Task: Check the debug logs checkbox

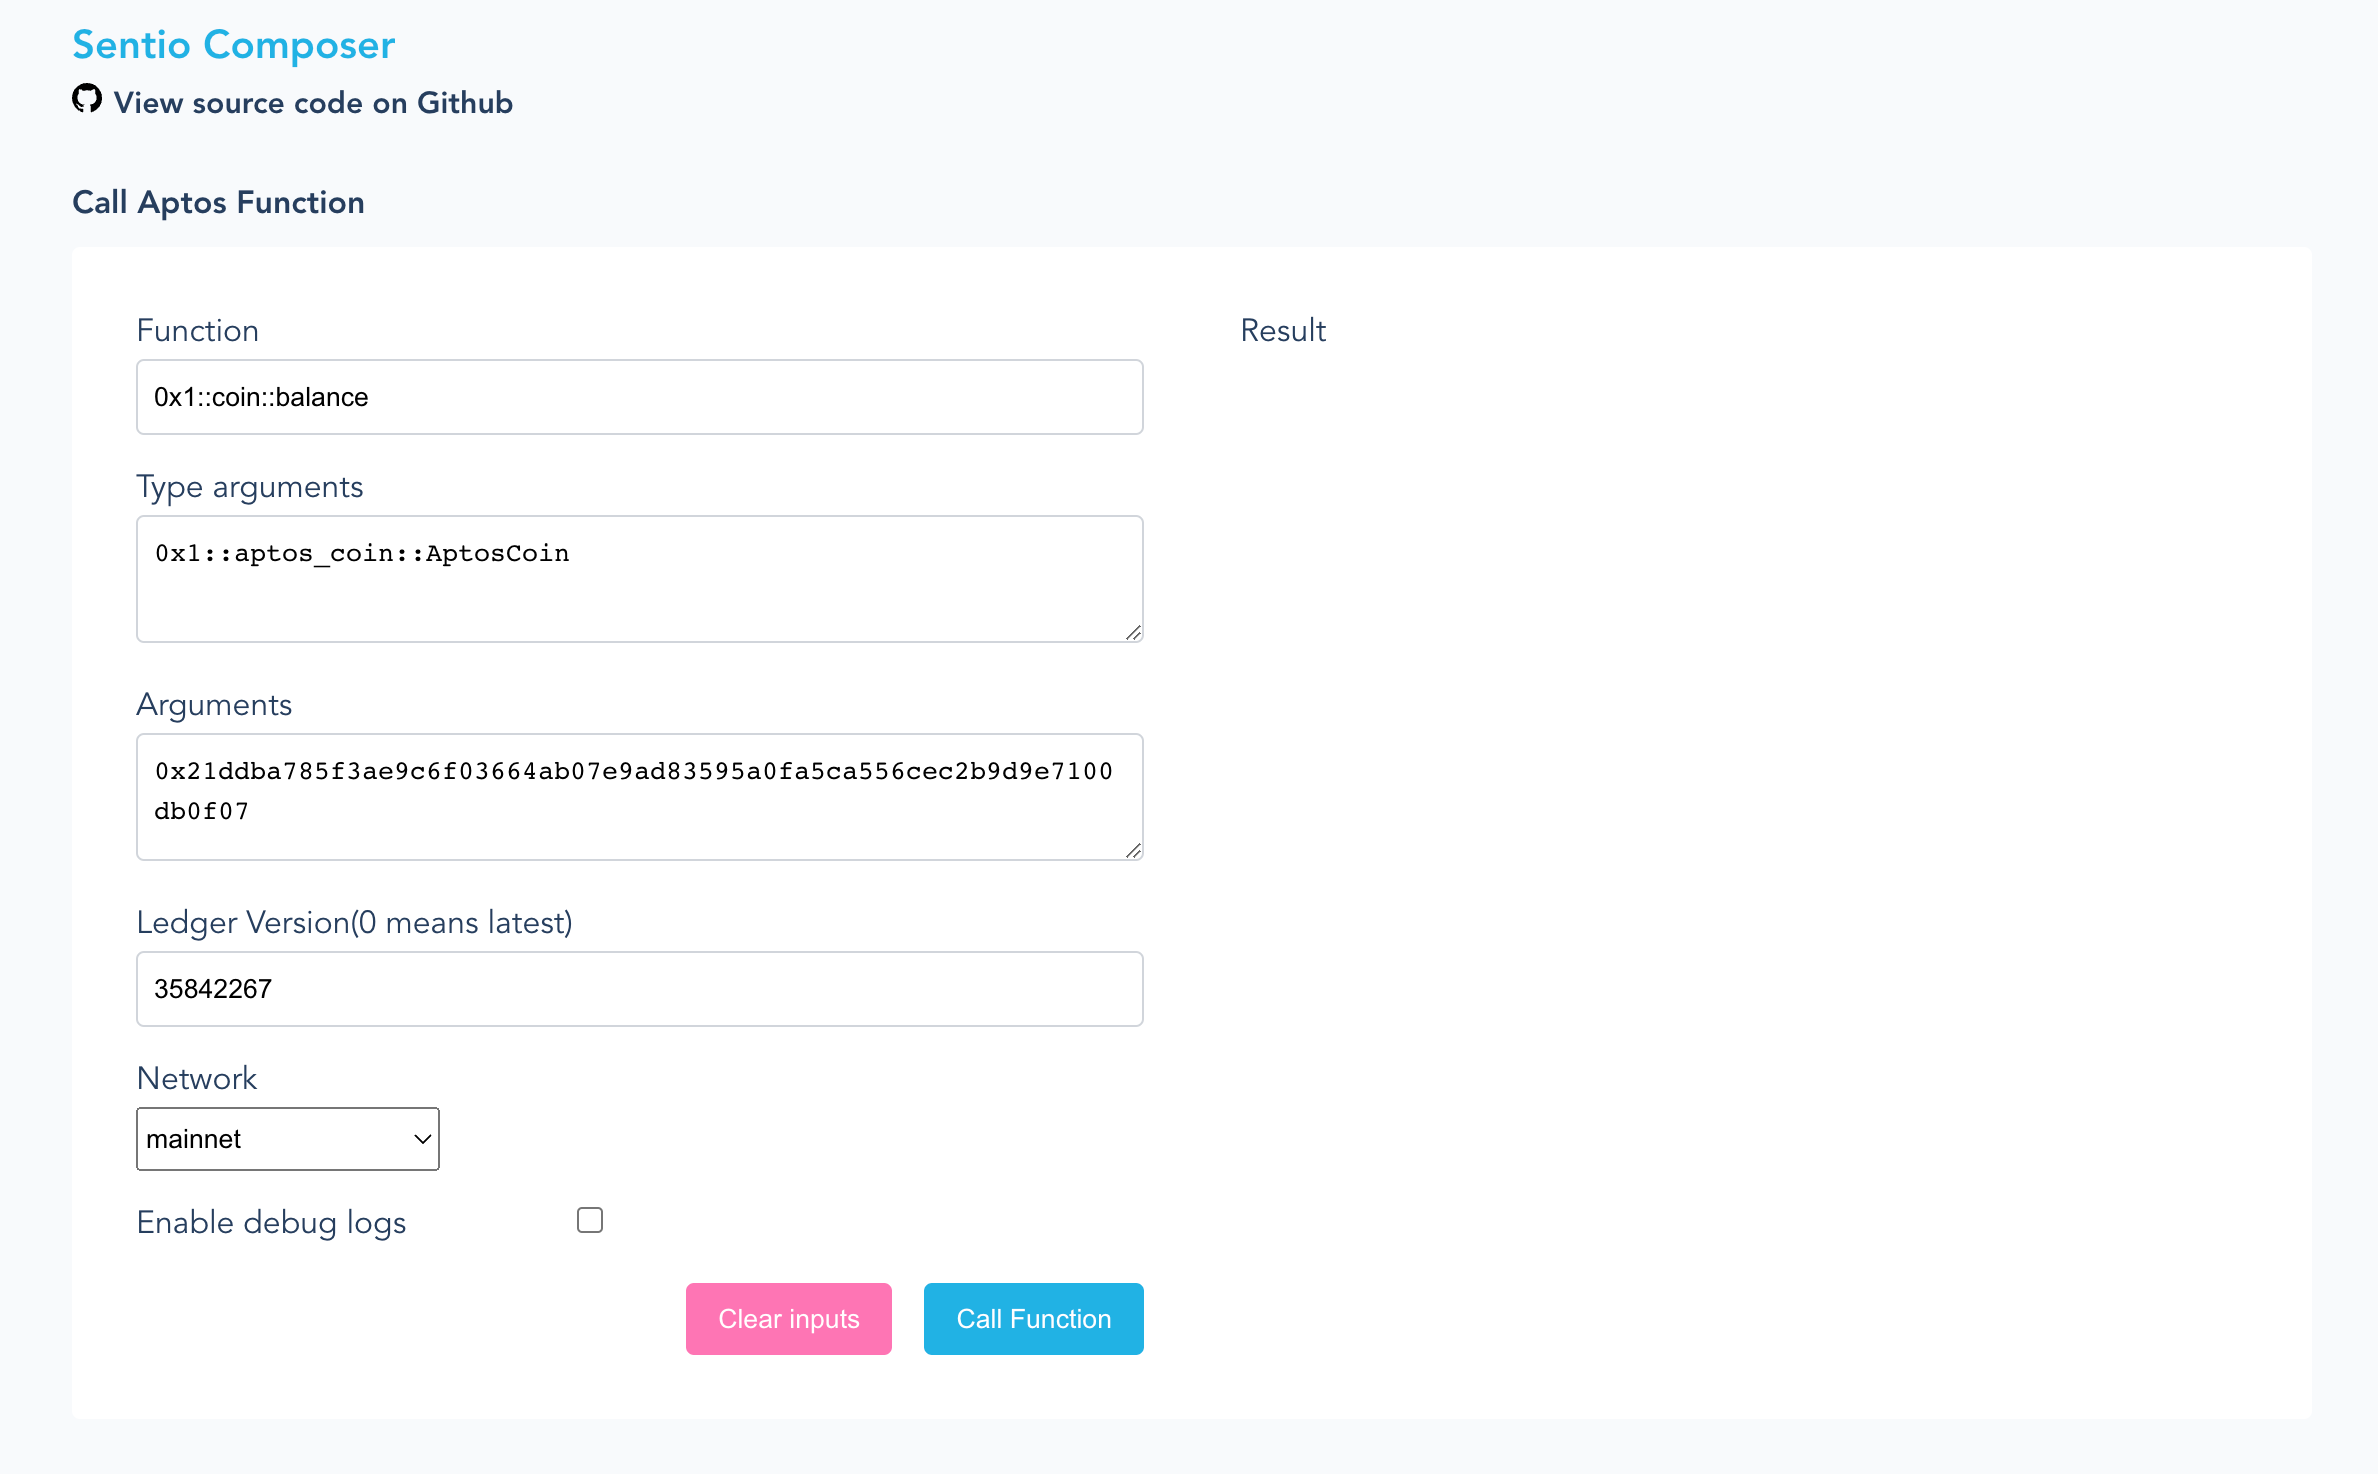Action: [591, 1219]
